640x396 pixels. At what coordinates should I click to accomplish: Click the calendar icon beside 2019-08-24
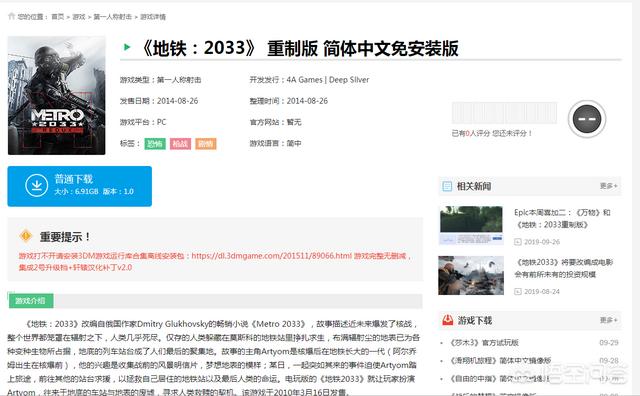pyautogui.click(x=518, y=291)
